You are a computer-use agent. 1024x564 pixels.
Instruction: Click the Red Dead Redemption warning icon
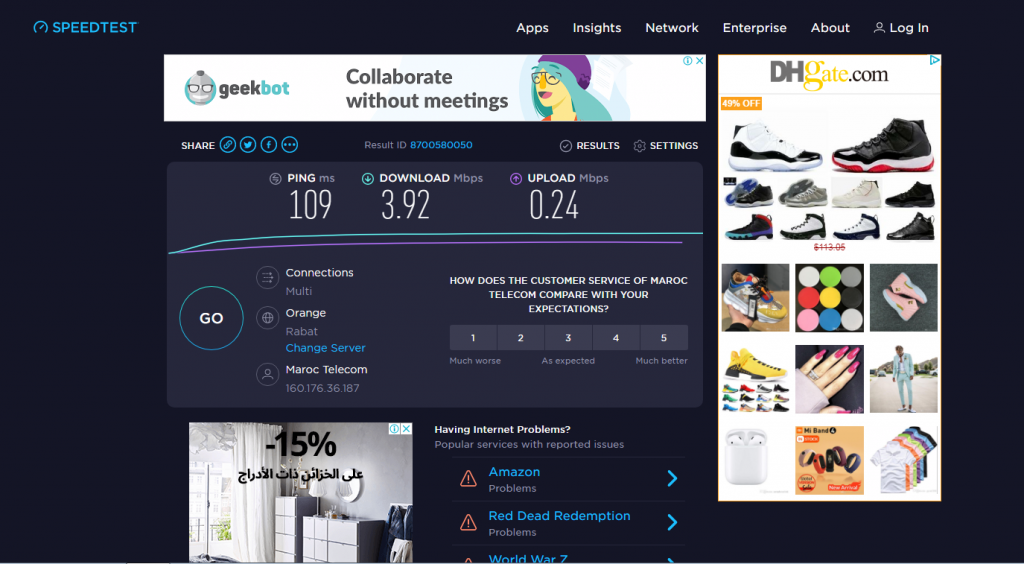pos(468,523)
